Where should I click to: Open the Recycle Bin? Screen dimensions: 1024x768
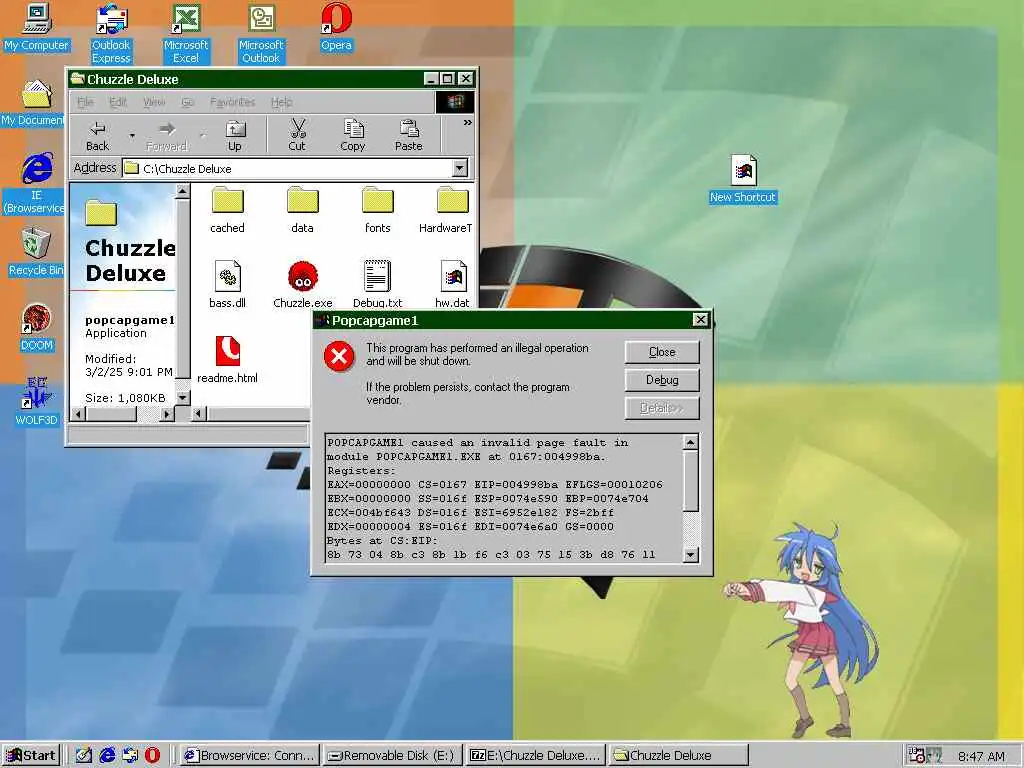(x=36, y=252)
